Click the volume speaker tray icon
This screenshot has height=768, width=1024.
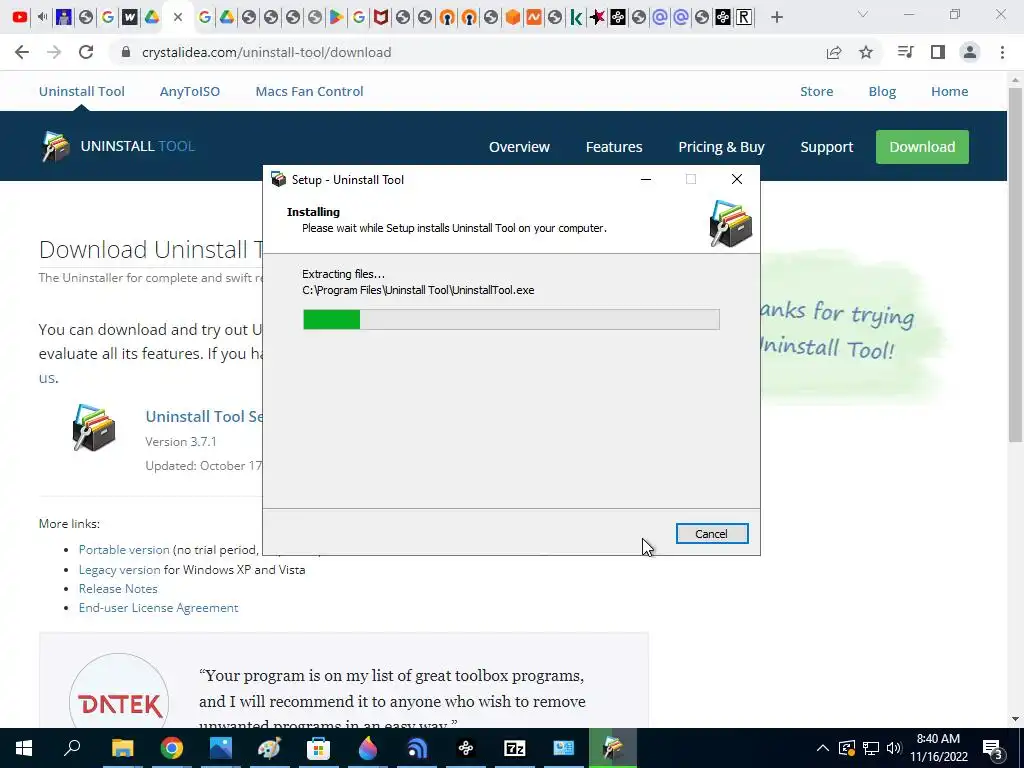pos(894,748)
